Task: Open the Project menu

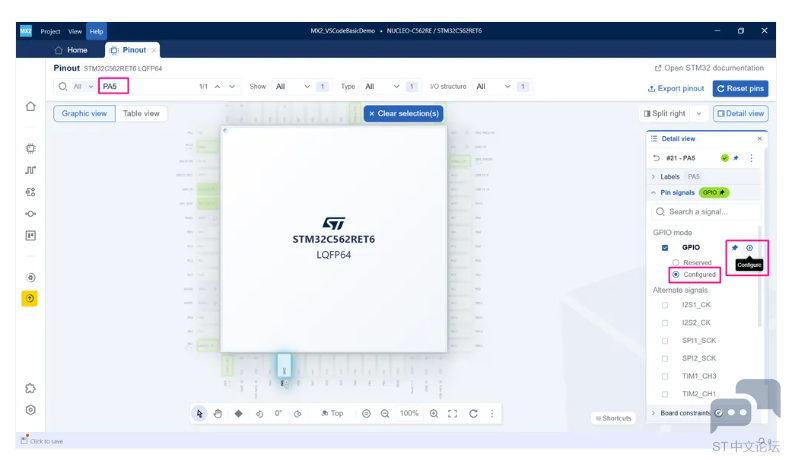Action: tap(50, 31)
